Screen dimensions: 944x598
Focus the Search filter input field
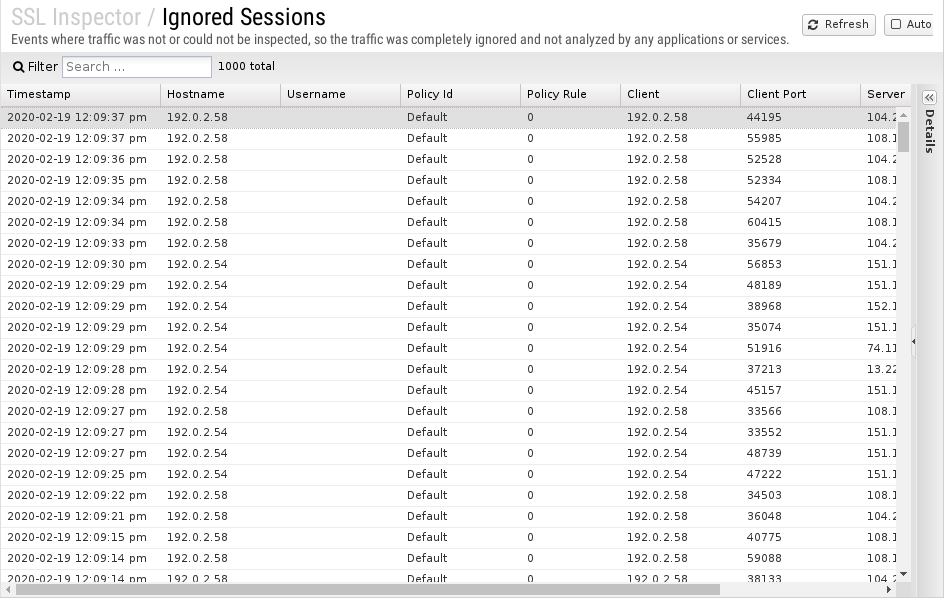point(137,67)
